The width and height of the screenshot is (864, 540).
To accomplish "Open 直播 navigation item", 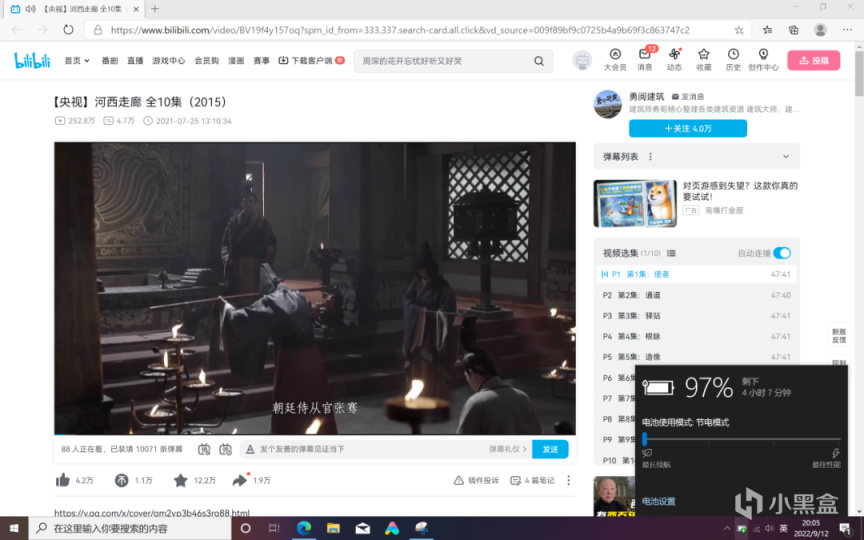I will 135,61.
